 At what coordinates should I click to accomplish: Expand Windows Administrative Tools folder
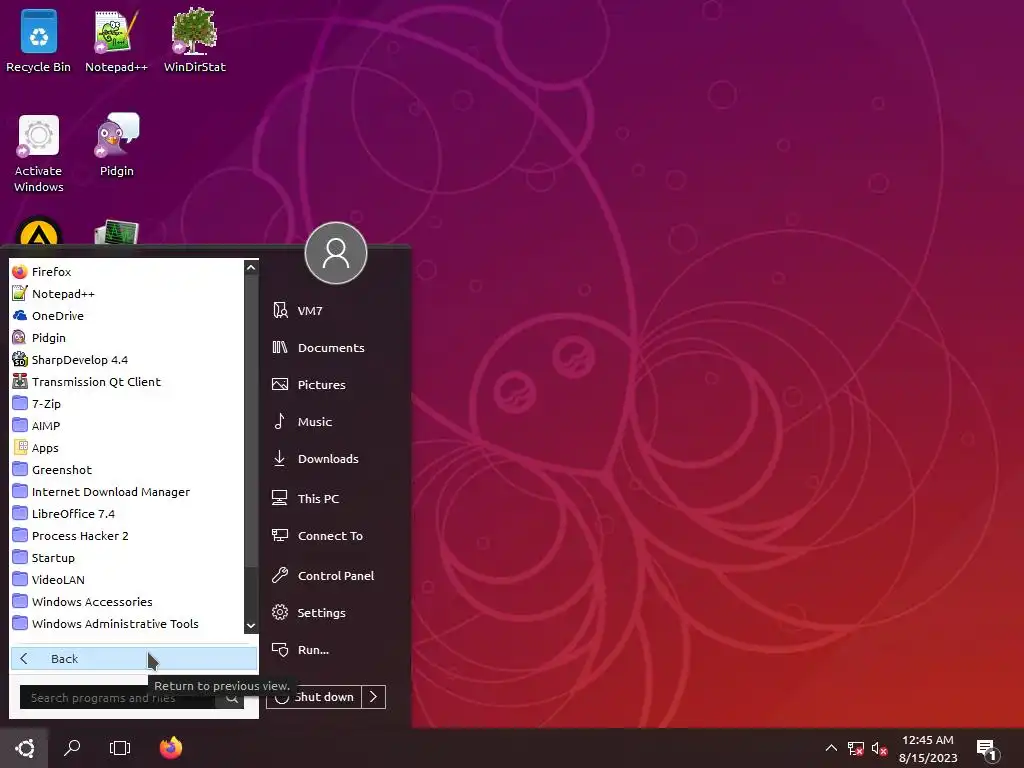127,624
